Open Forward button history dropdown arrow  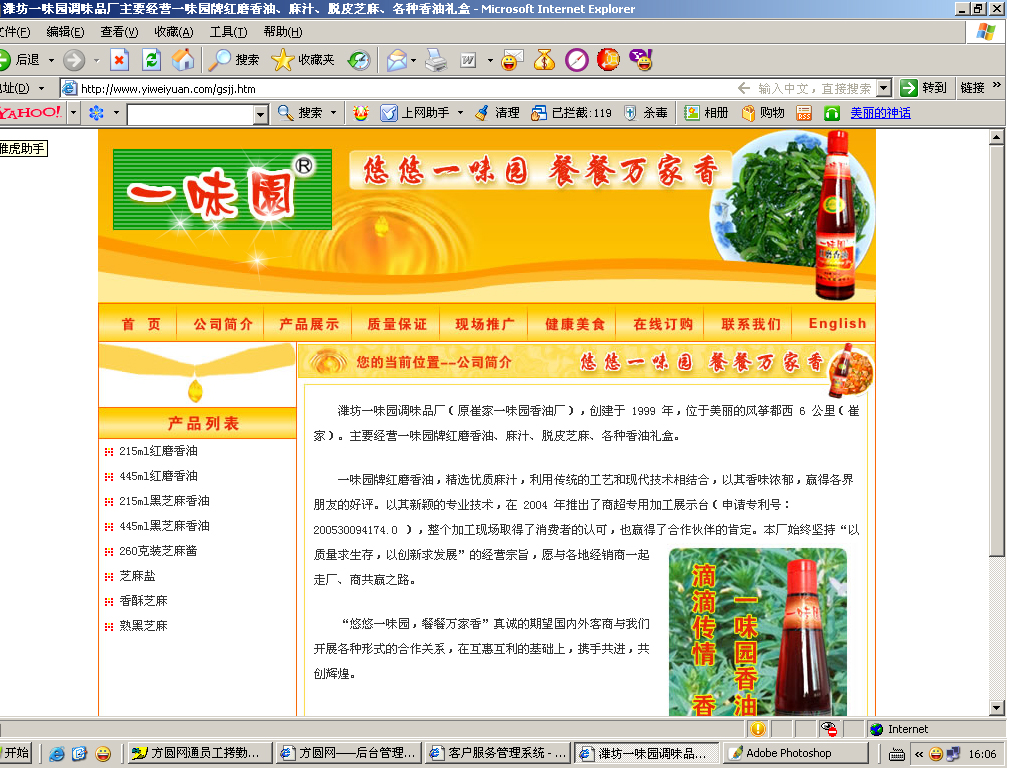pos(96,60)
